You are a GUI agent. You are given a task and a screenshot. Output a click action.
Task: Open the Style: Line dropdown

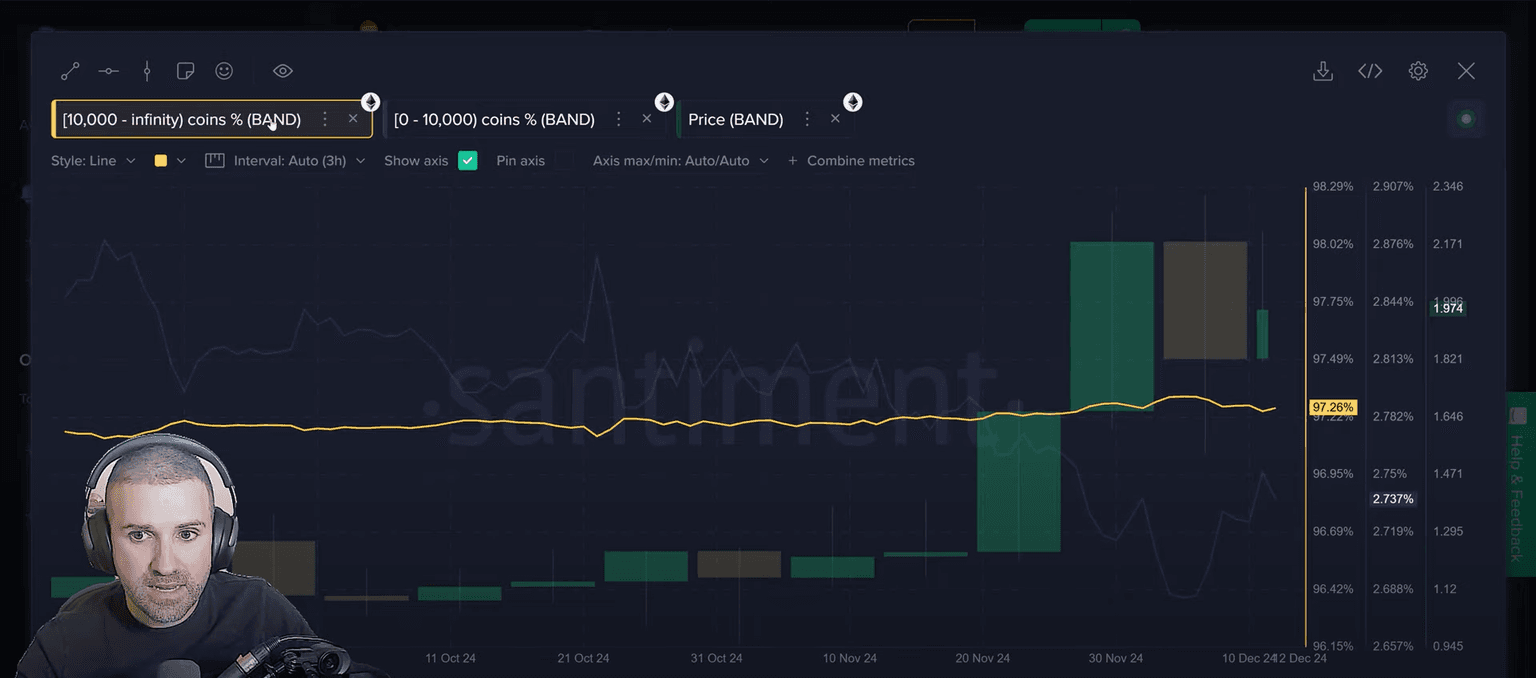coord(93,160)
